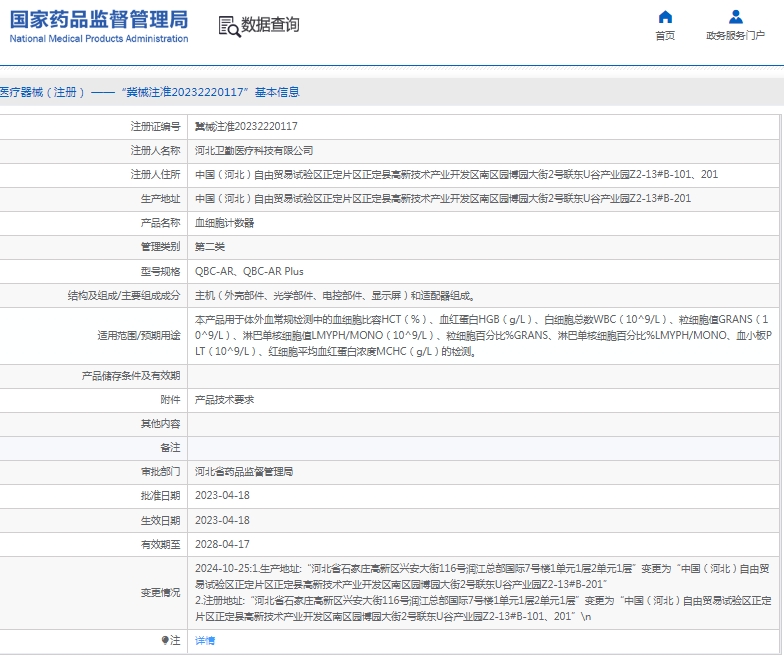Select attachment value 产品技术要求
Screen dimensions: 784x660
click(224, 400)
